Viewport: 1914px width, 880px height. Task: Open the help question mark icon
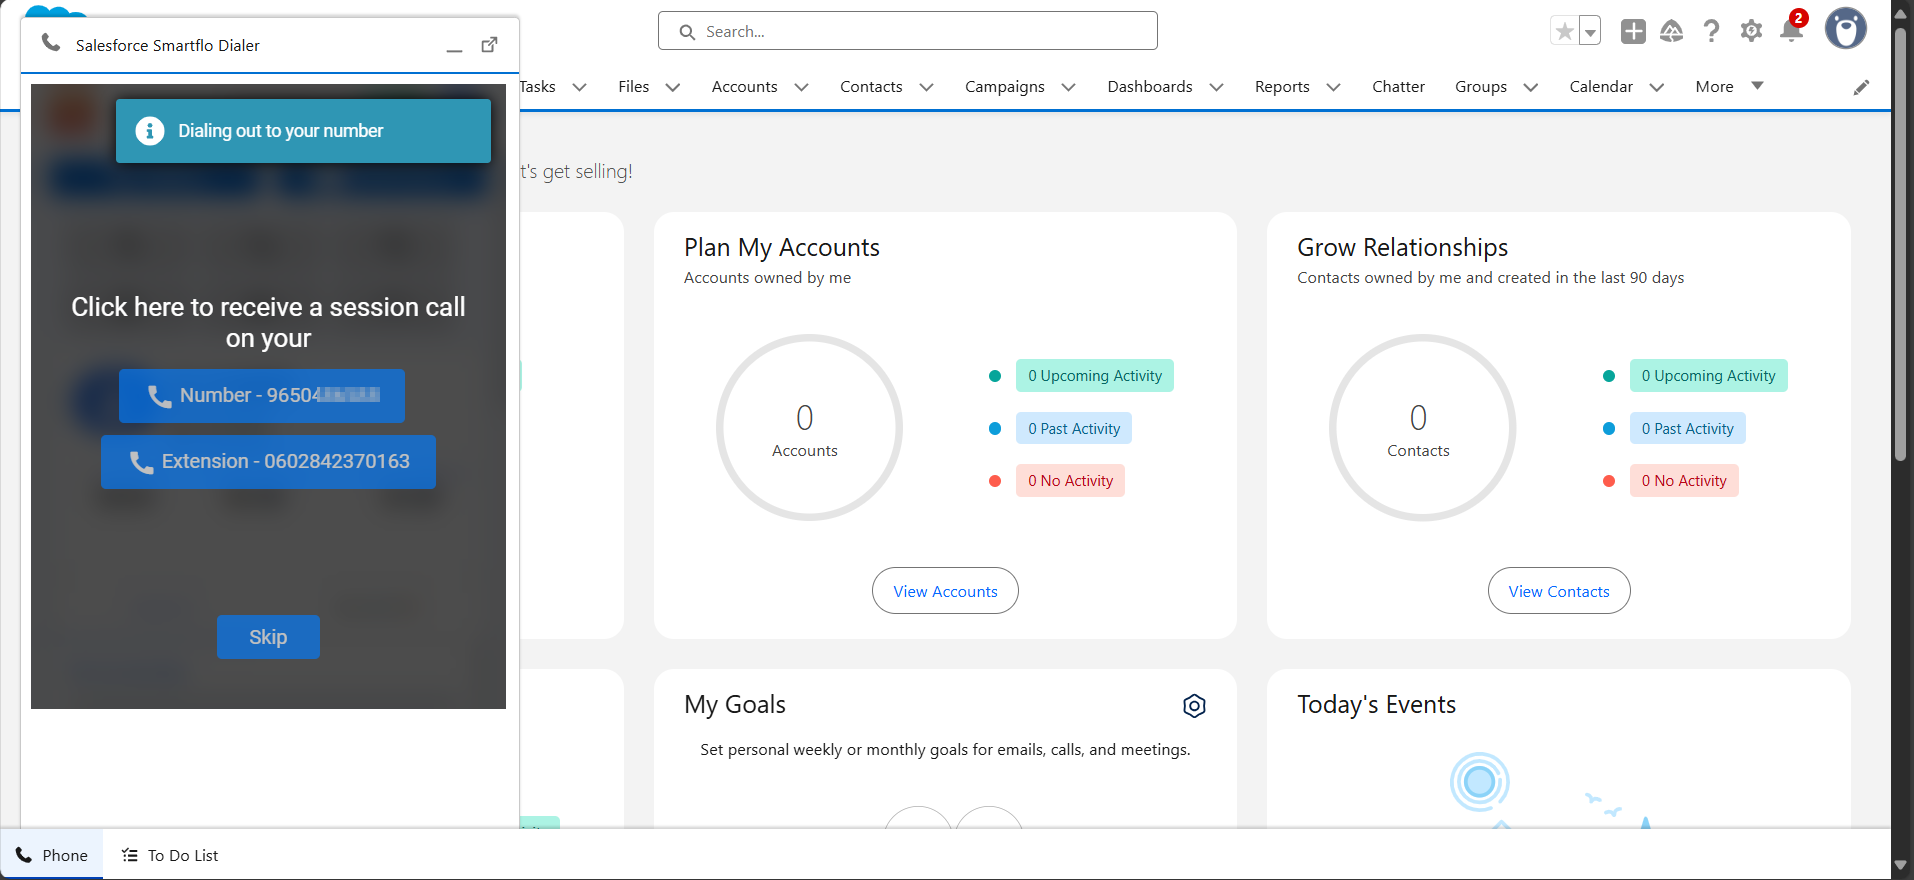(1712, 31)
